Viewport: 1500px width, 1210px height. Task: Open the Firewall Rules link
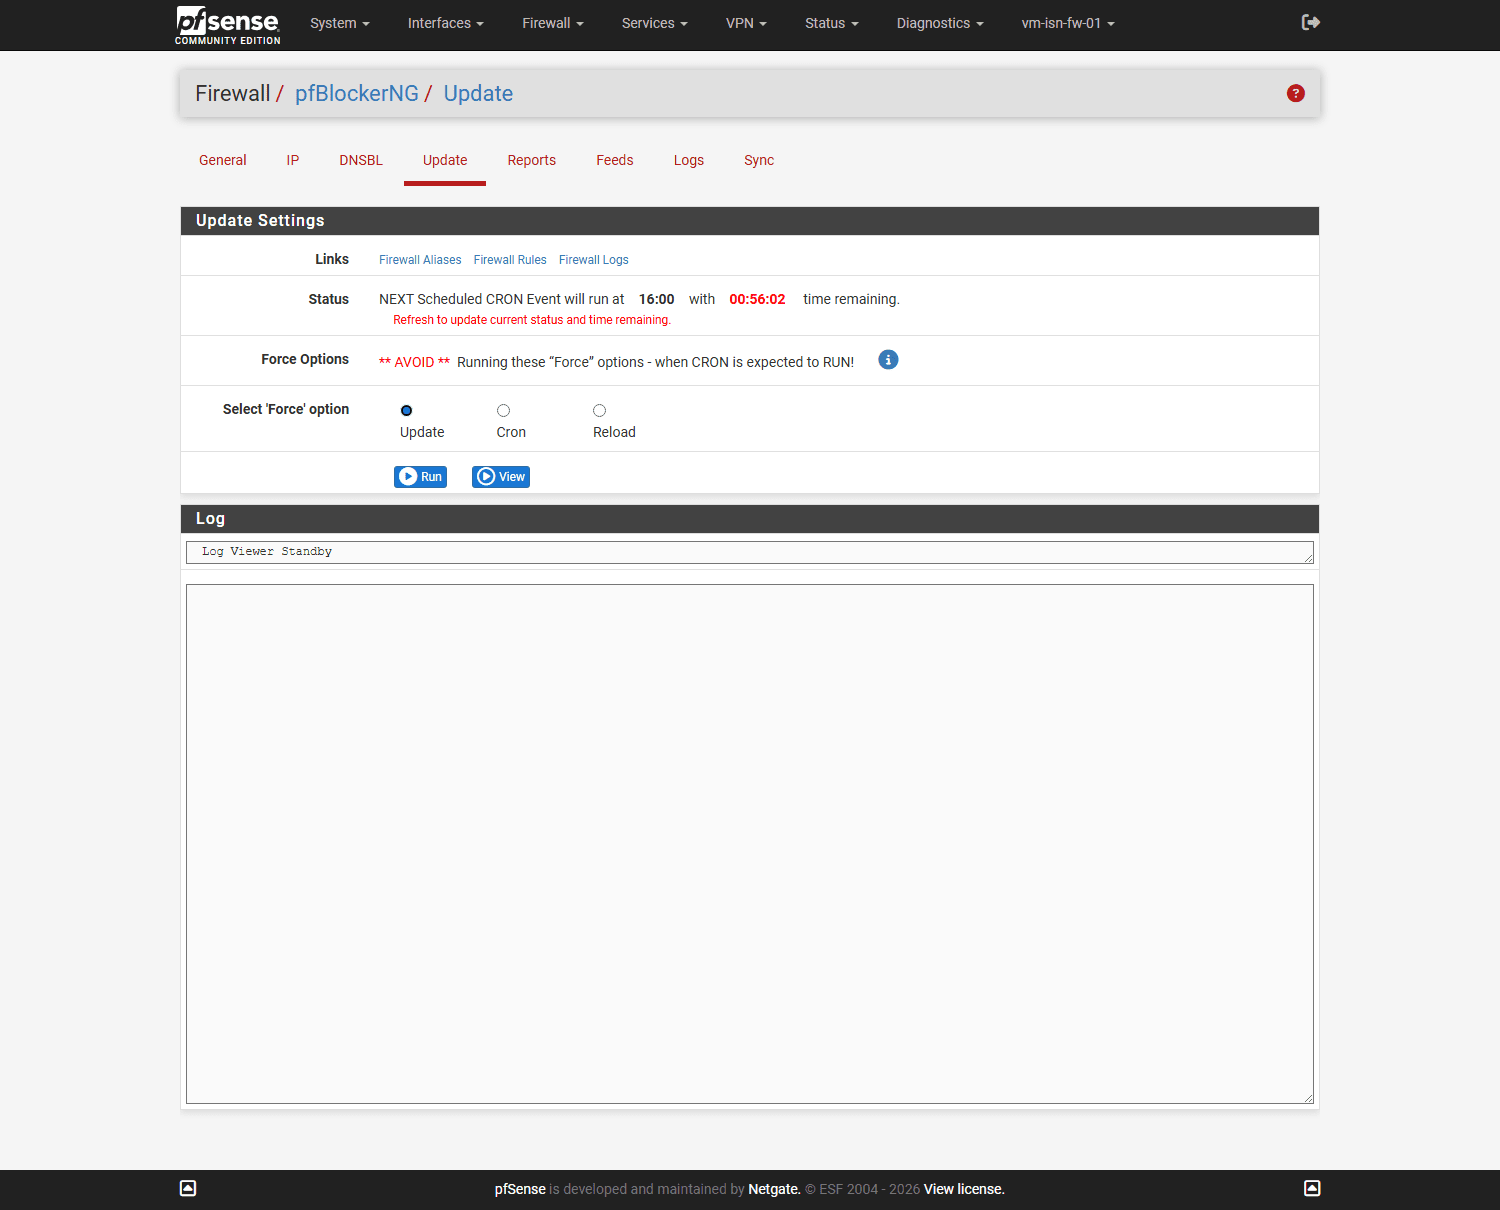tap(510, 260)
